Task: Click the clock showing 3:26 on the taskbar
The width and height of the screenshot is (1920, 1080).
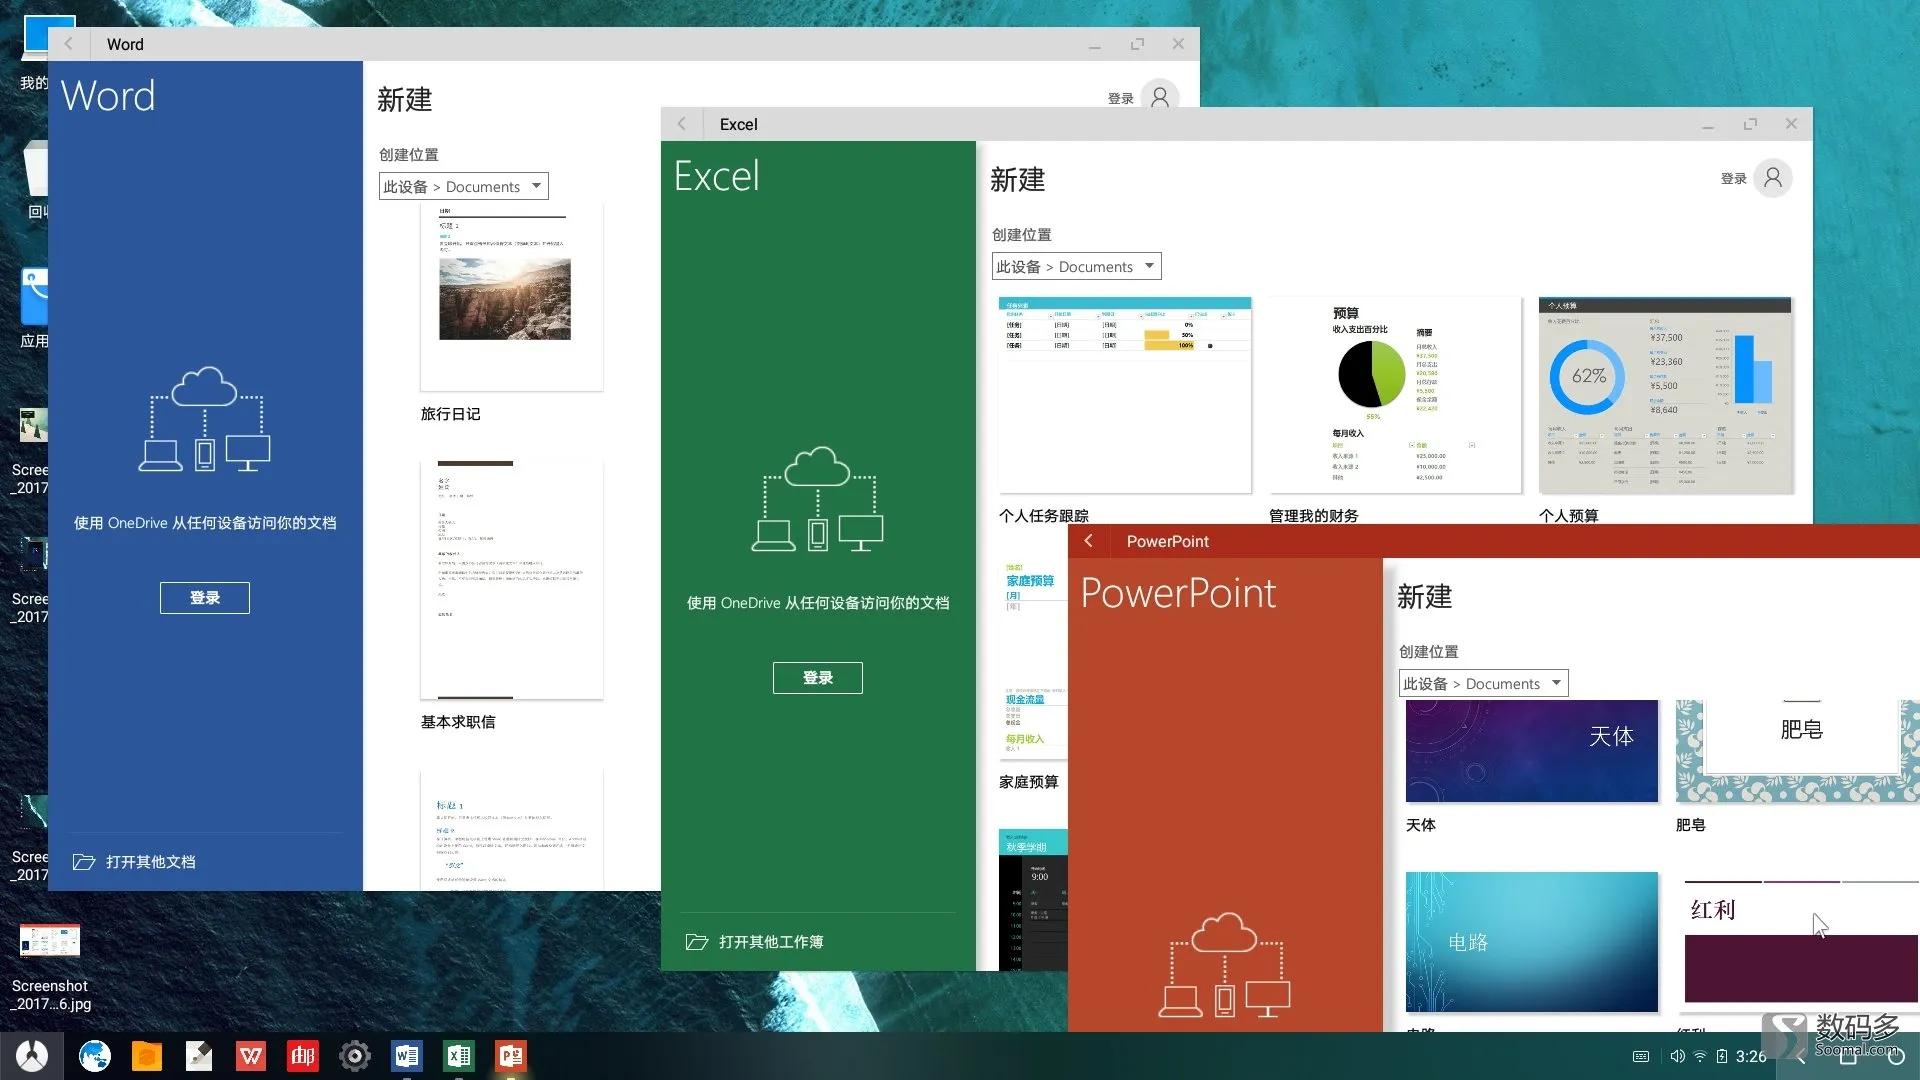Action: (x=1751, y=1056)
